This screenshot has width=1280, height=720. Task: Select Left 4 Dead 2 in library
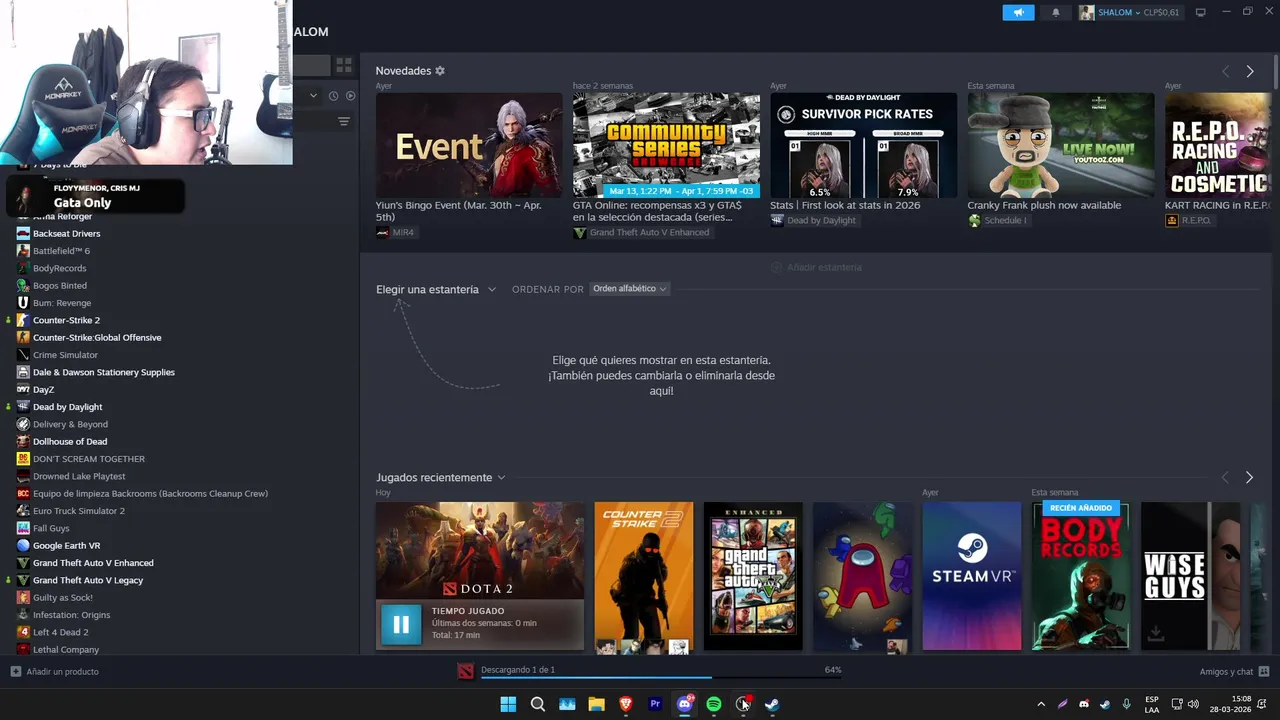point(60,632)
